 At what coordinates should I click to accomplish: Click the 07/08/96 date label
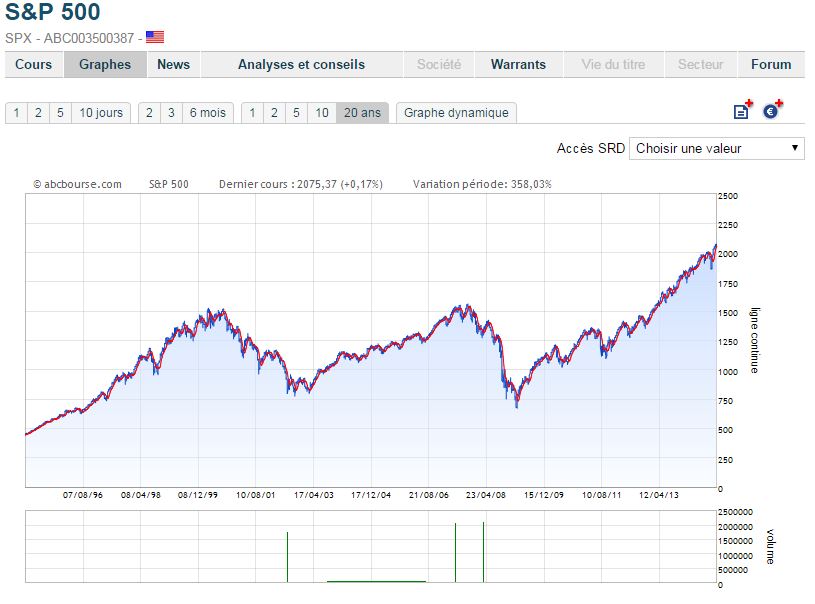(83, 495)
